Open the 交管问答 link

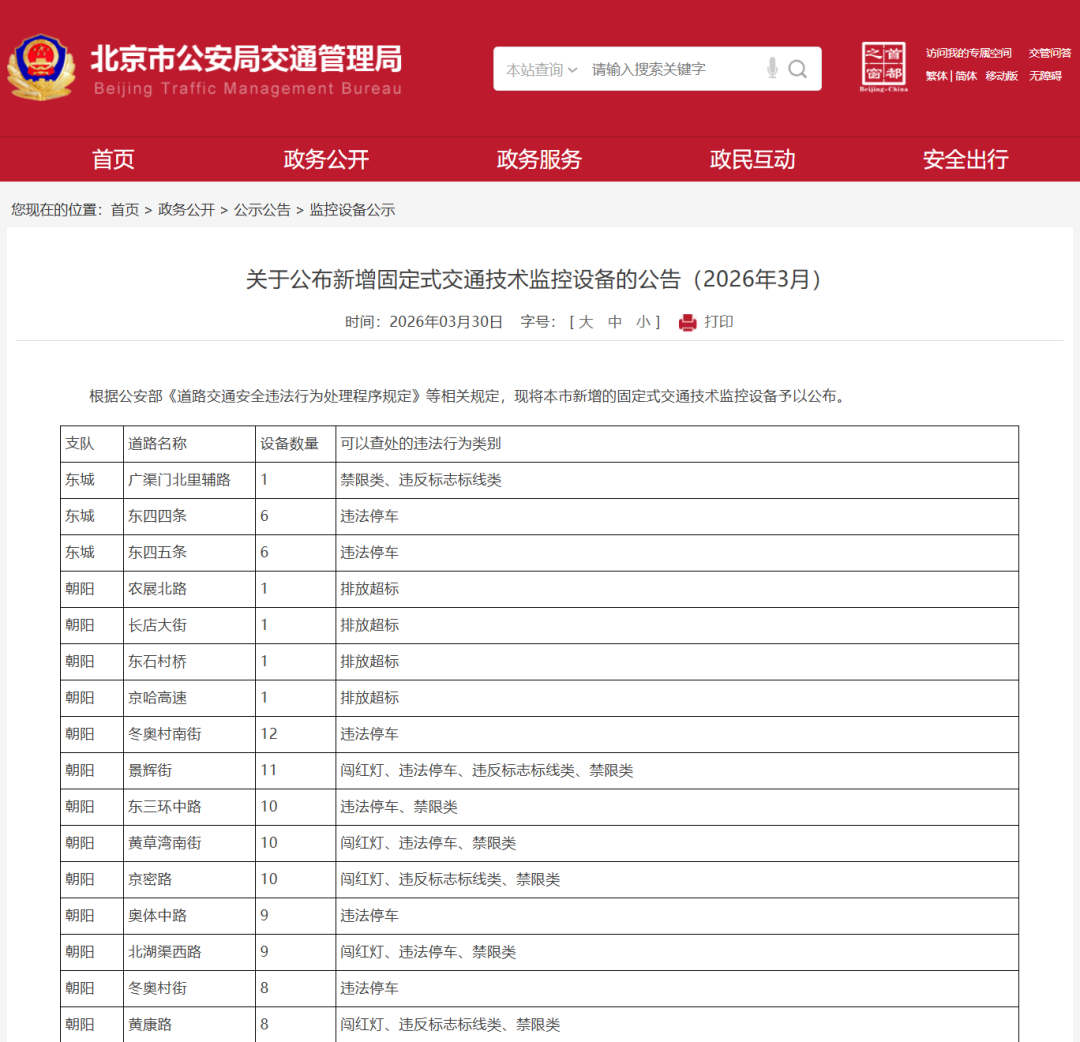tap(1049, 53)
